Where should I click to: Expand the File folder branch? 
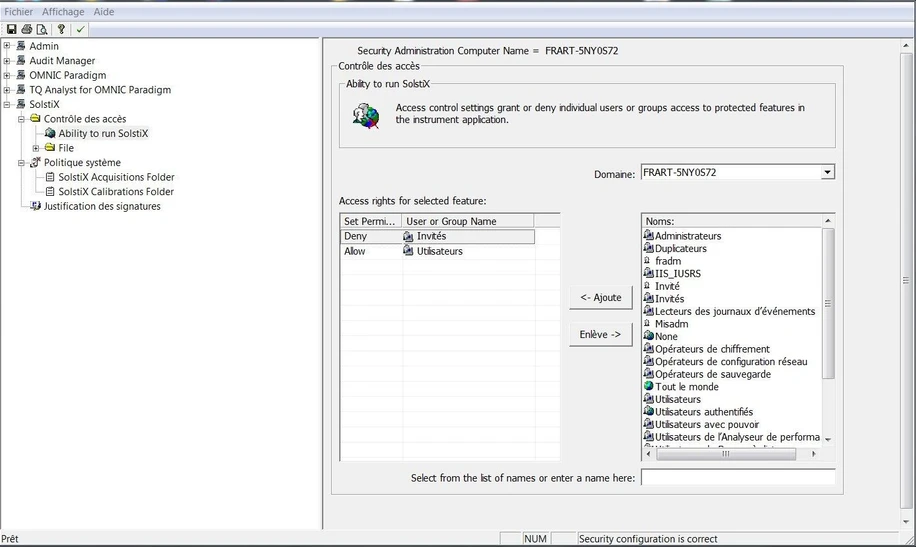coord(36,148)
